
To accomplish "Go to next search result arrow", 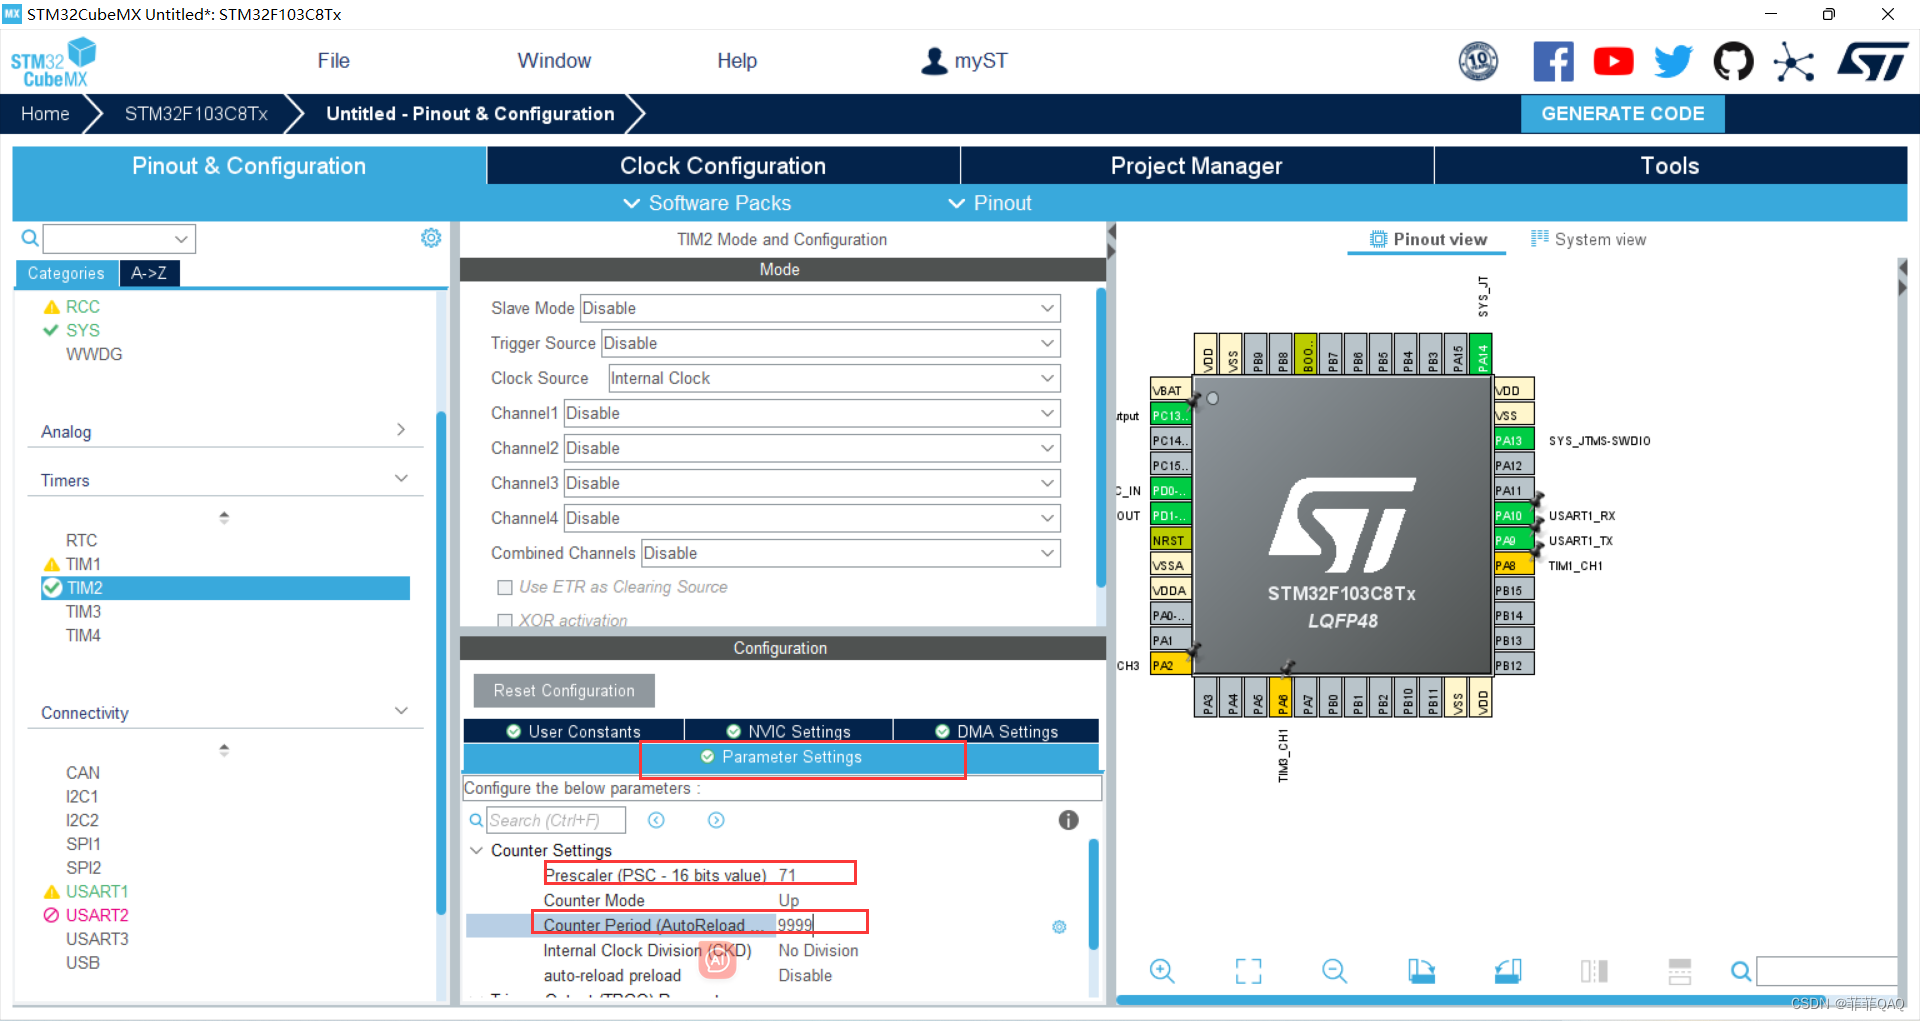I will pos(716,820).
